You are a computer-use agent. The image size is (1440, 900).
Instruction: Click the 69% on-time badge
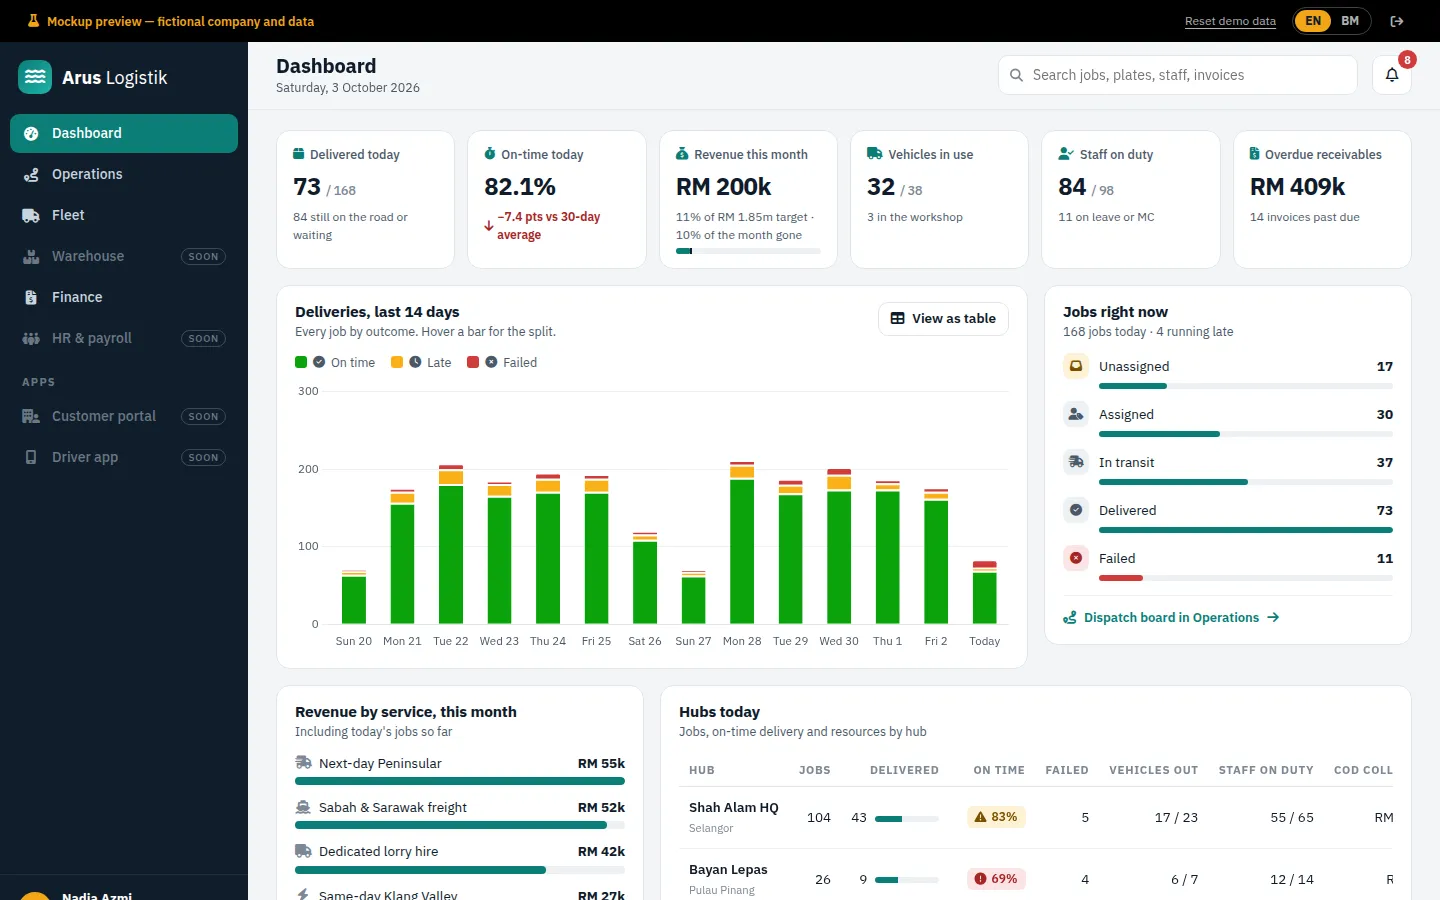pos(996,879)
